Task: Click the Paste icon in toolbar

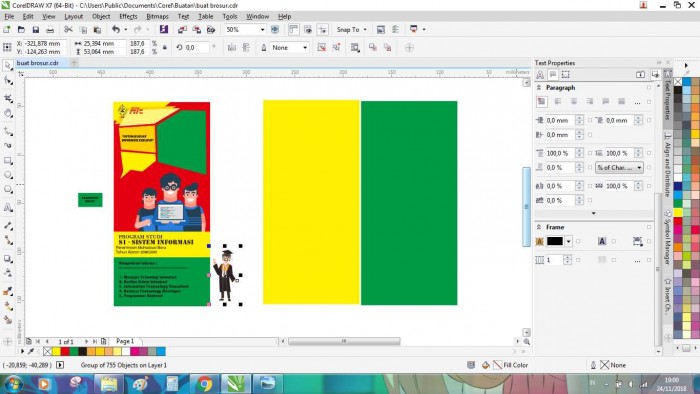Action: click(x=97, y=29)
